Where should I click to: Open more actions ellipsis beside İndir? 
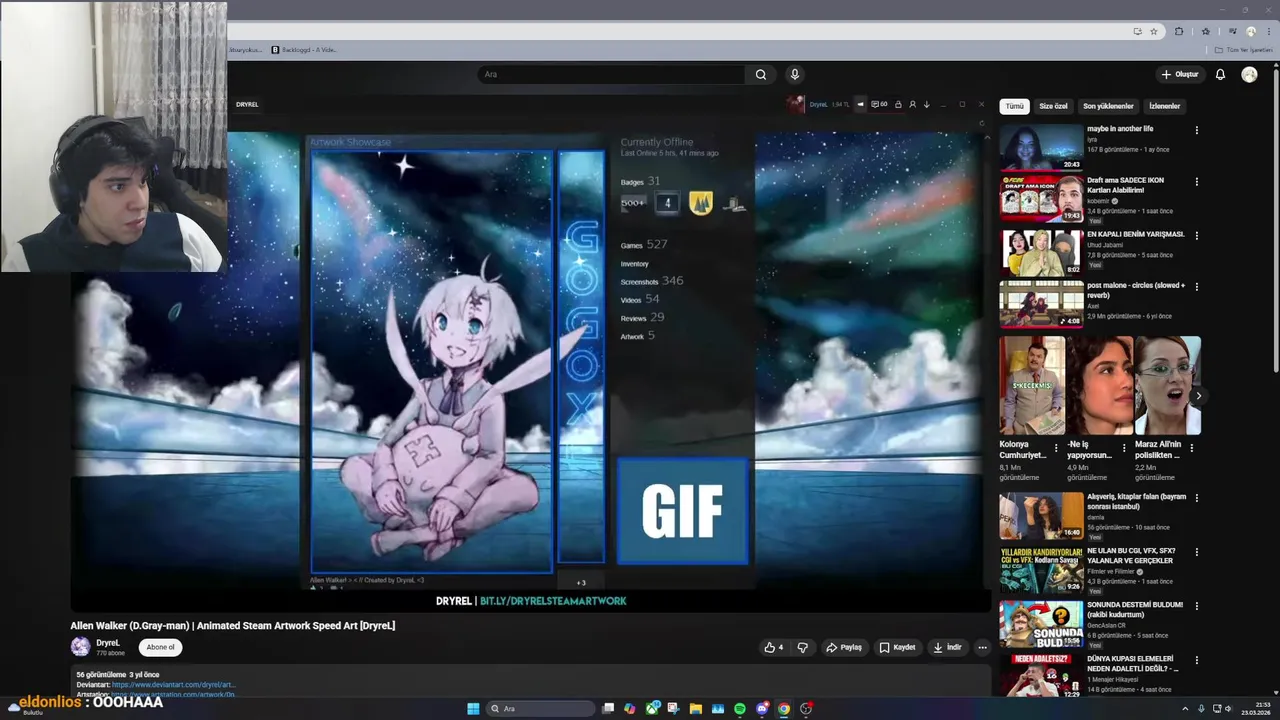click(x=982, y=647)
